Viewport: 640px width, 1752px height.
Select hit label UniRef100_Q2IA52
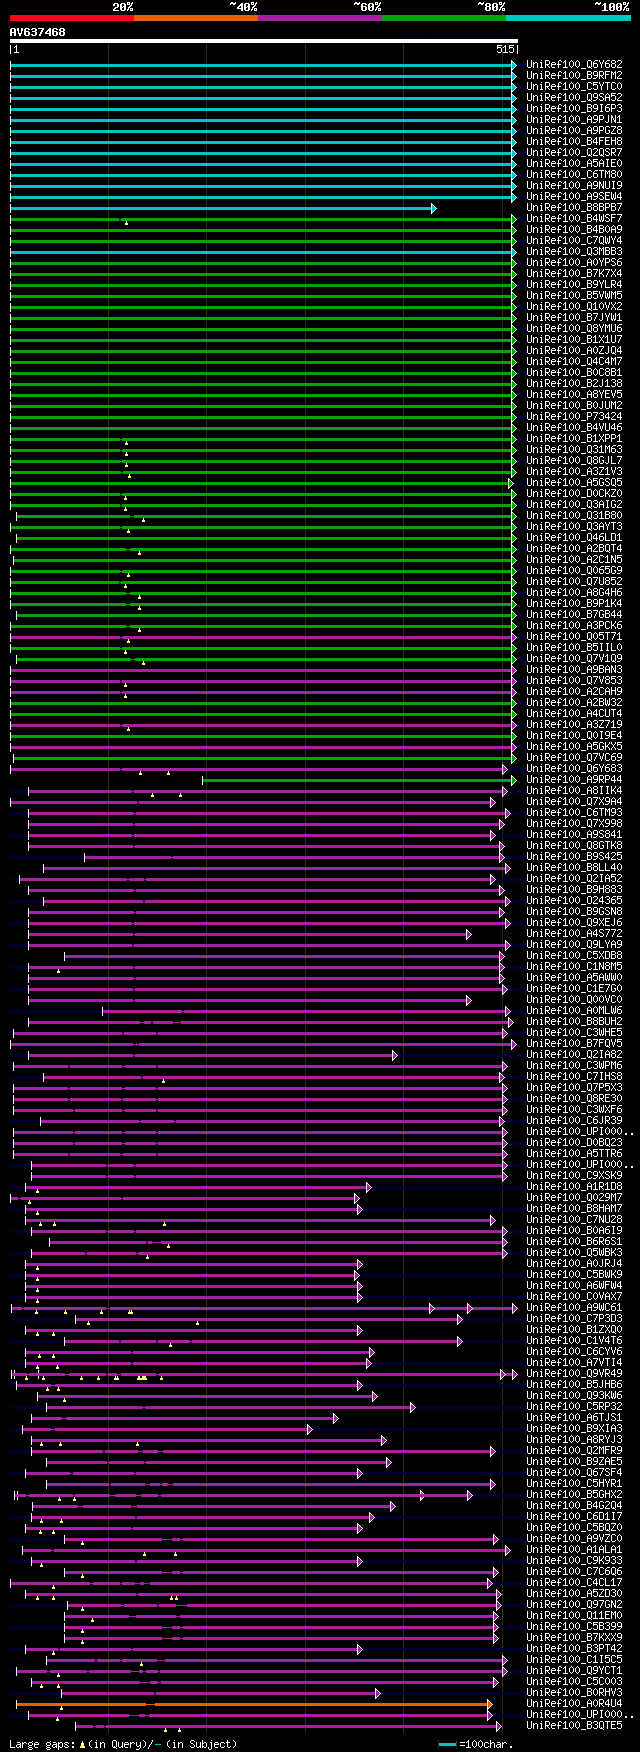574,879
